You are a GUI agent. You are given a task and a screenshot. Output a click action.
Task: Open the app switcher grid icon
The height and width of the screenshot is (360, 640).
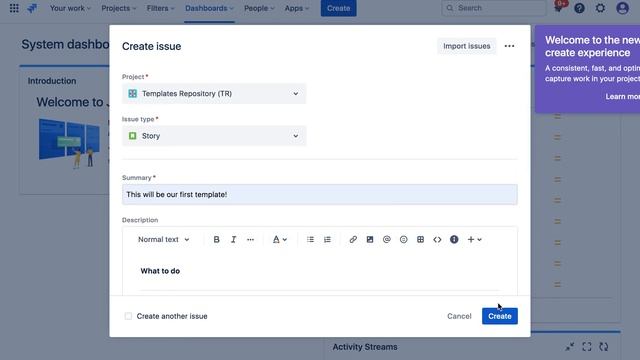point(14,8)
